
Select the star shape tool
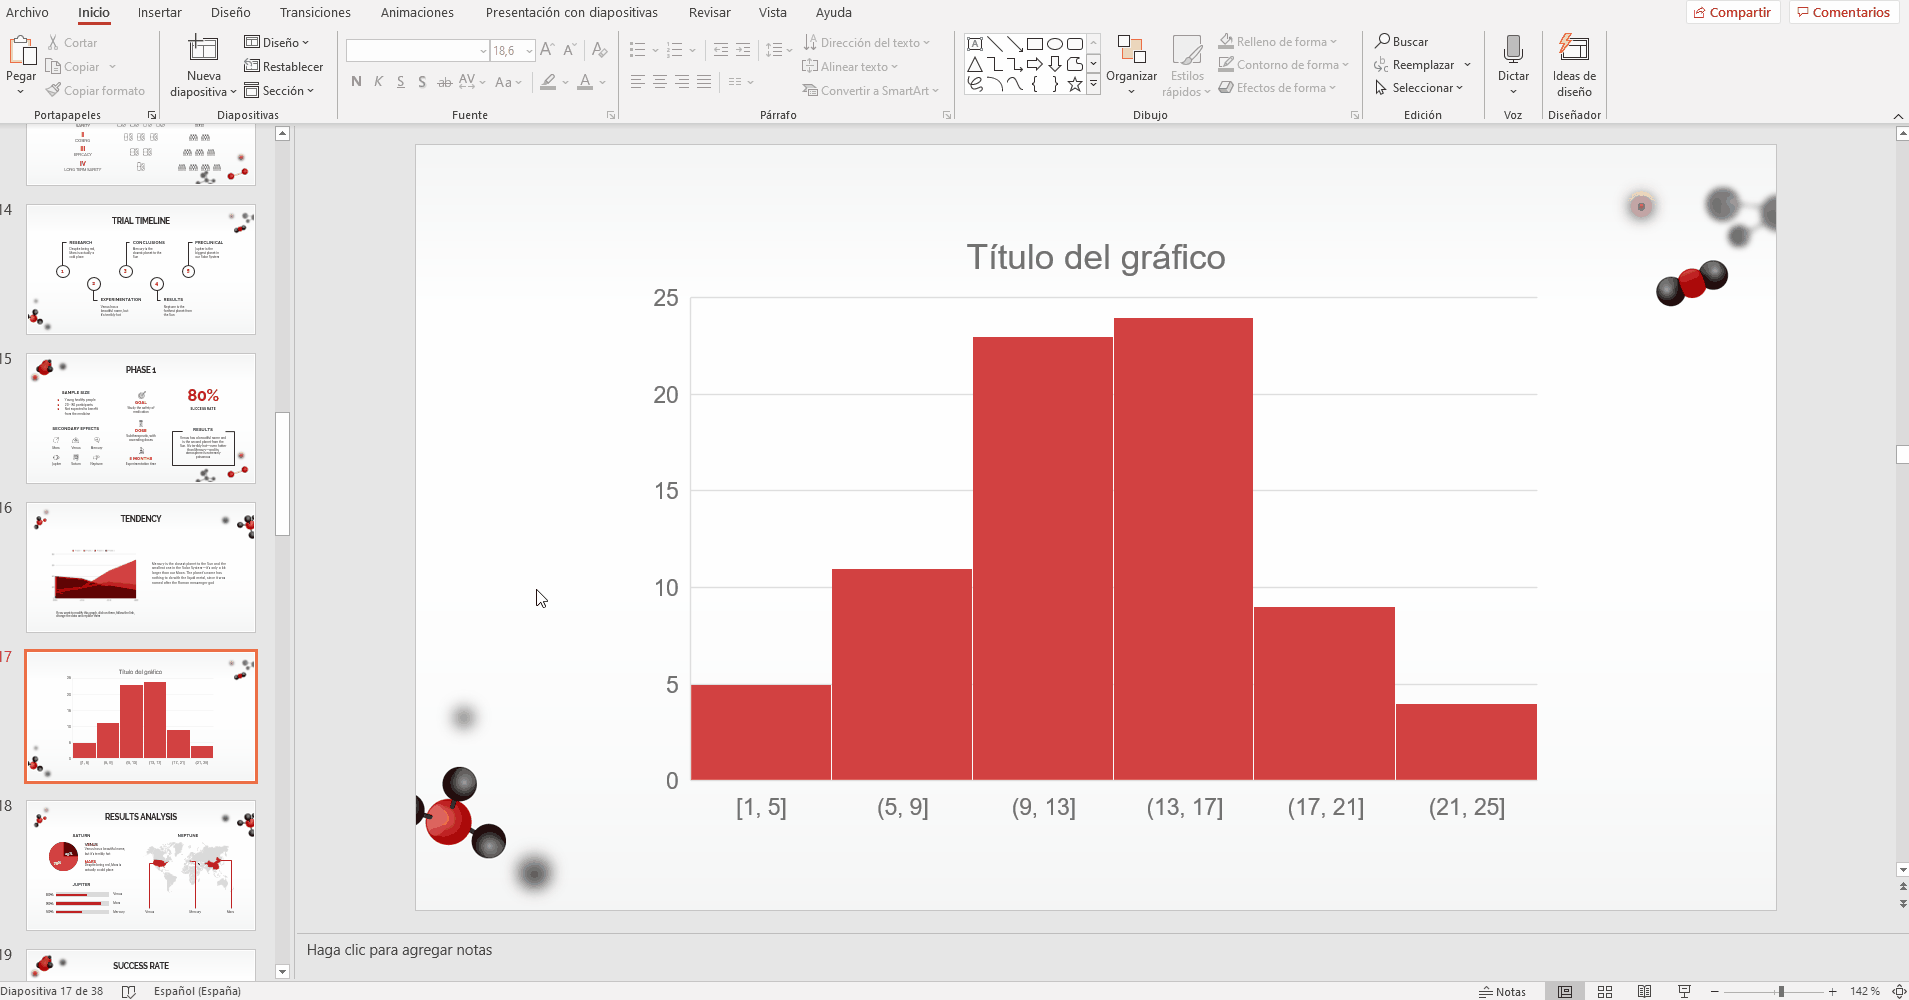click(1074, 85)
